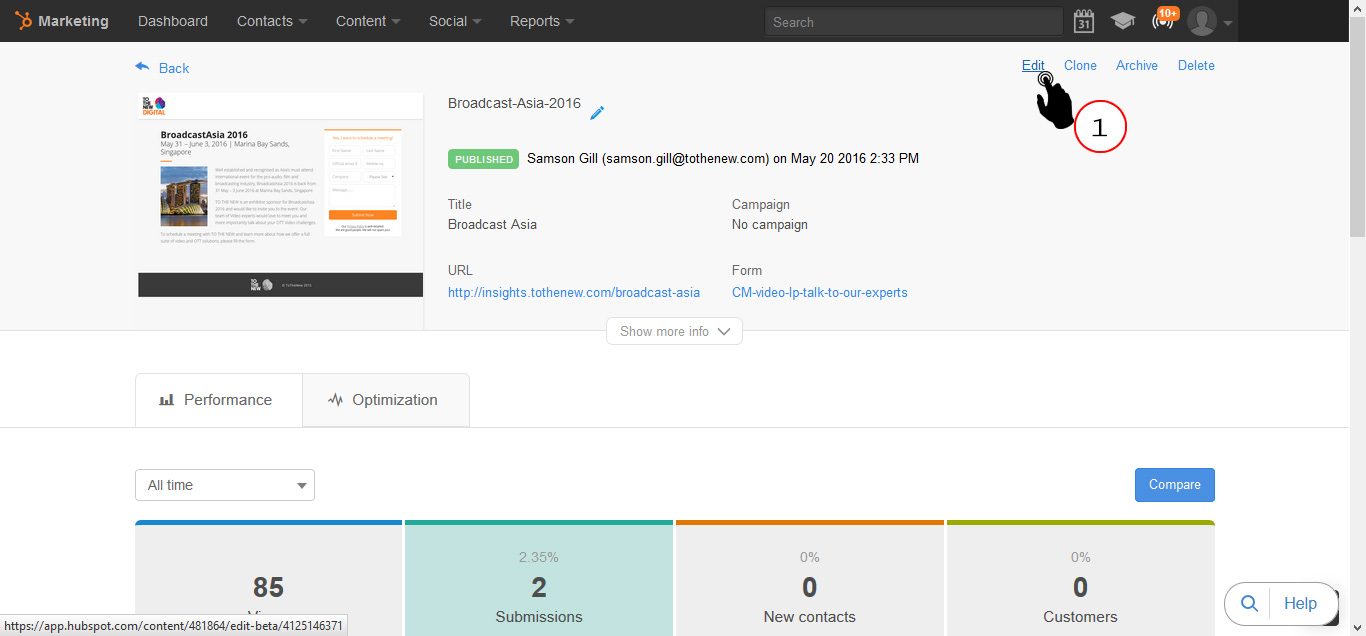Open the calendar icon in top bar
This screenshot has width=1366, height=636.
click(x=1083, y=21)
